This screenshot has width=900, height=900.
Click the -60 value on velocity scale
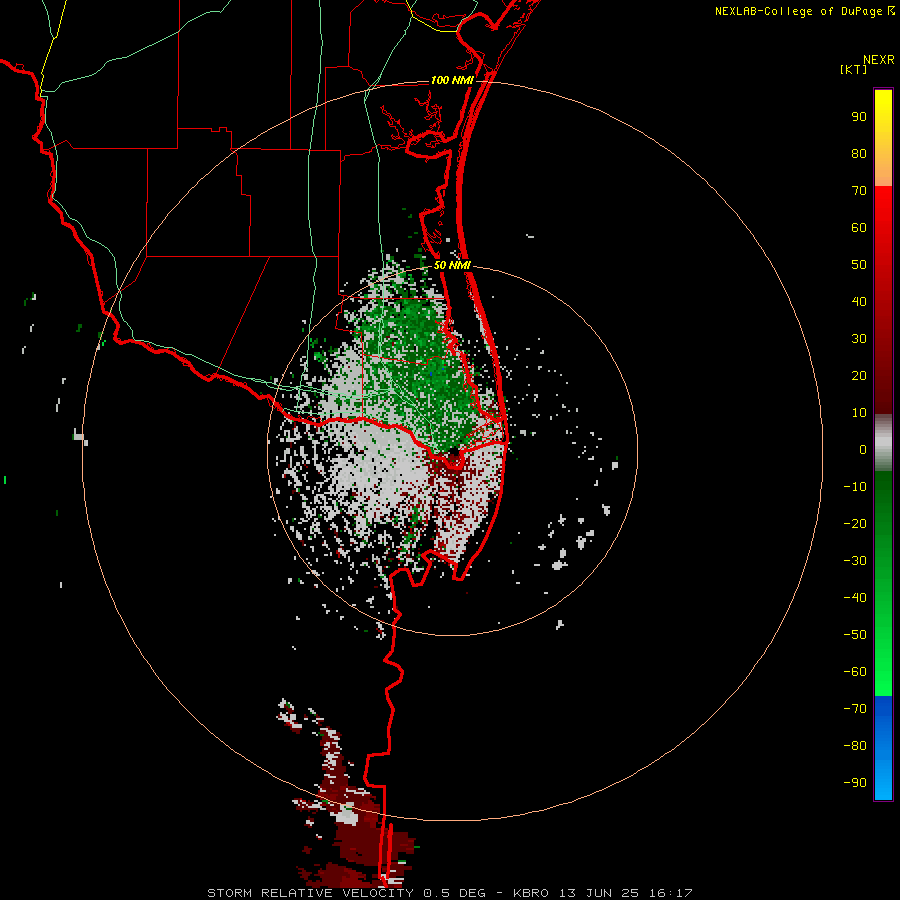[855, 672]
